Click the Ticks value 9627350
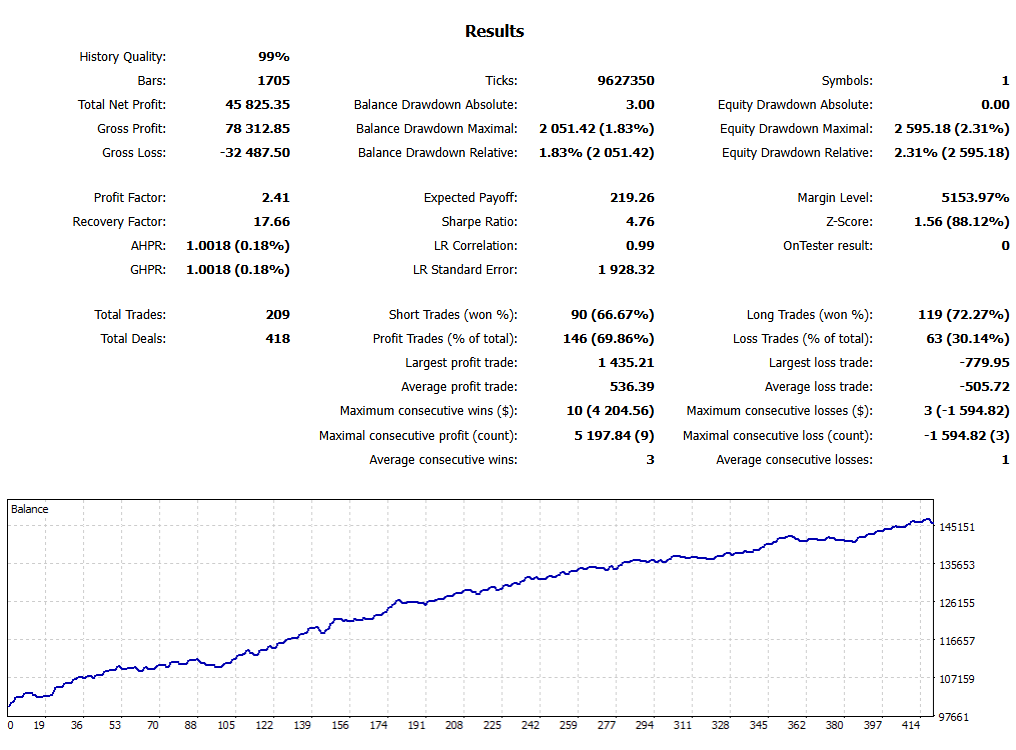This screenshot has height=750, width=1016. pyautogui.click(x=626, y=80)
